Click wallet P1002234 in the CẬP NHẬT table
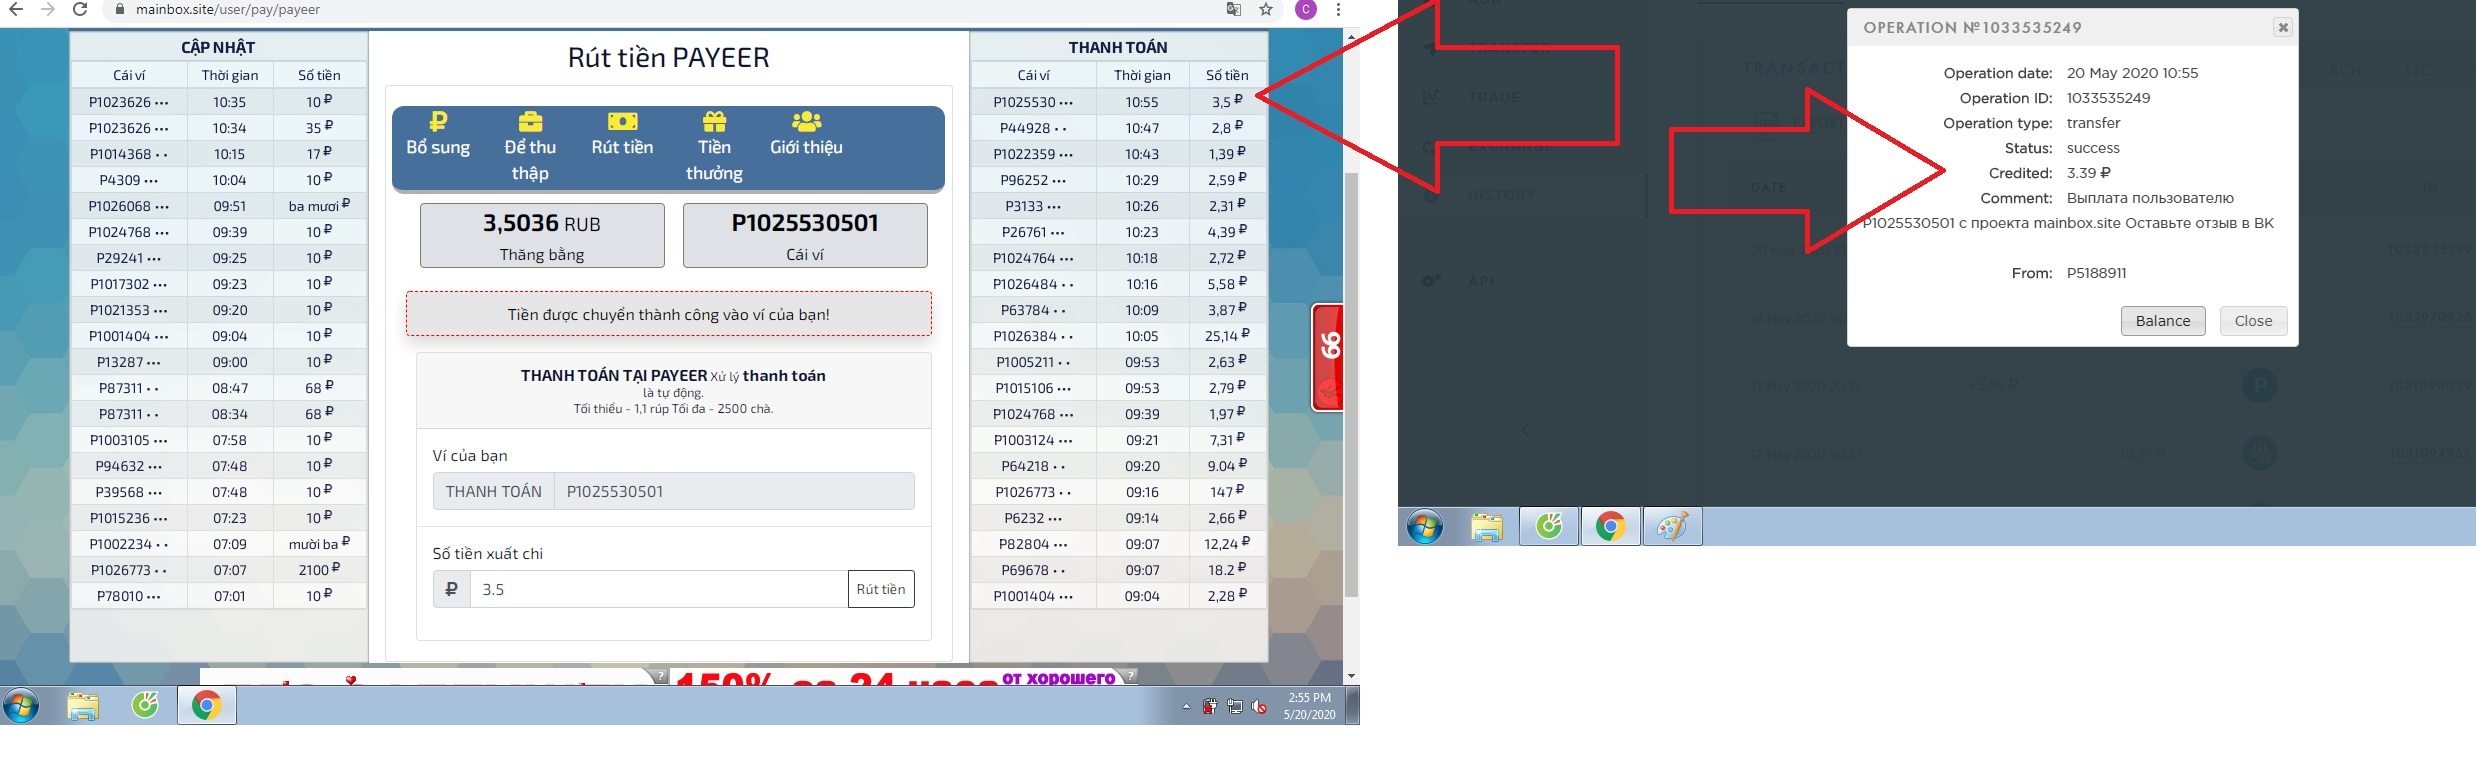This screenshot has height=768, width=2476. [x=129, y=544]
